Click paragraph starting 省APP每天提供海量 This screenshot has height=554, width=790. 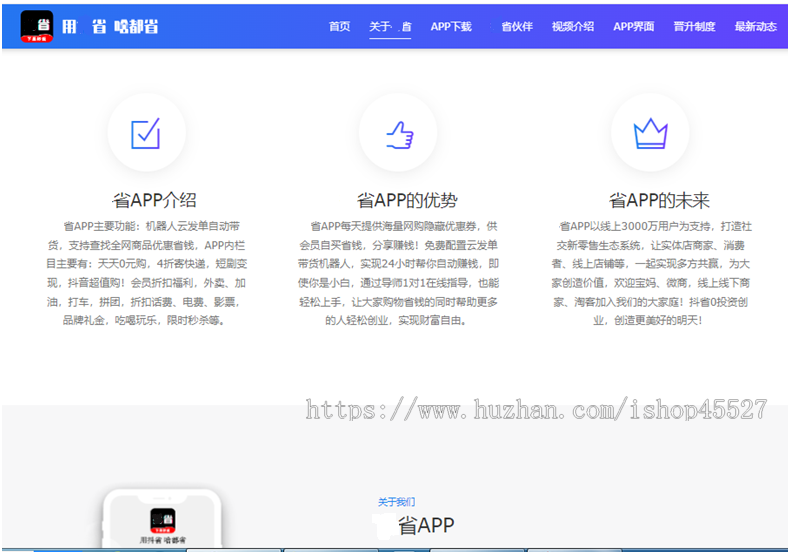[398, 273]
